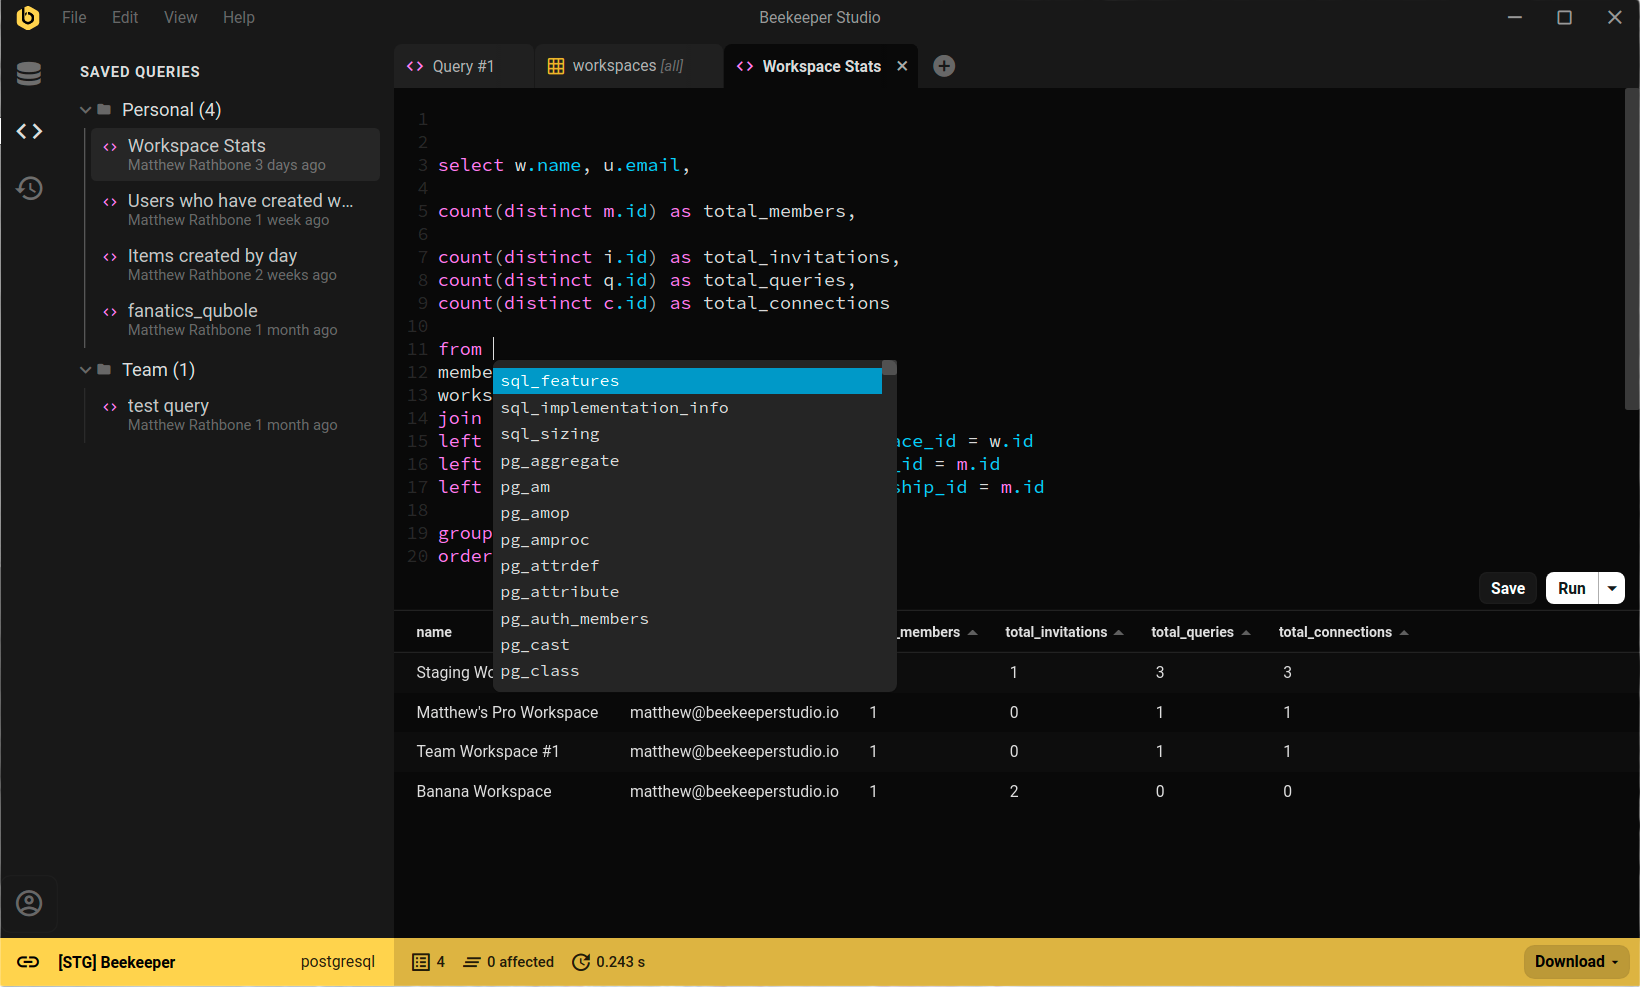Add a new tab with plus icon
Image resolution: width=1640 pixels, height=987 pixels.
click(943, 66)
